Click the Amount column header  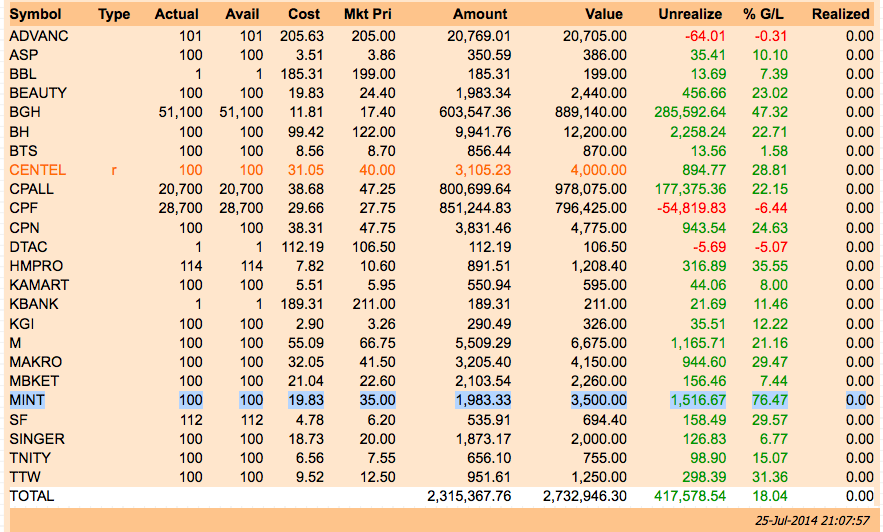pyautogui.click(x=480, y=14)
